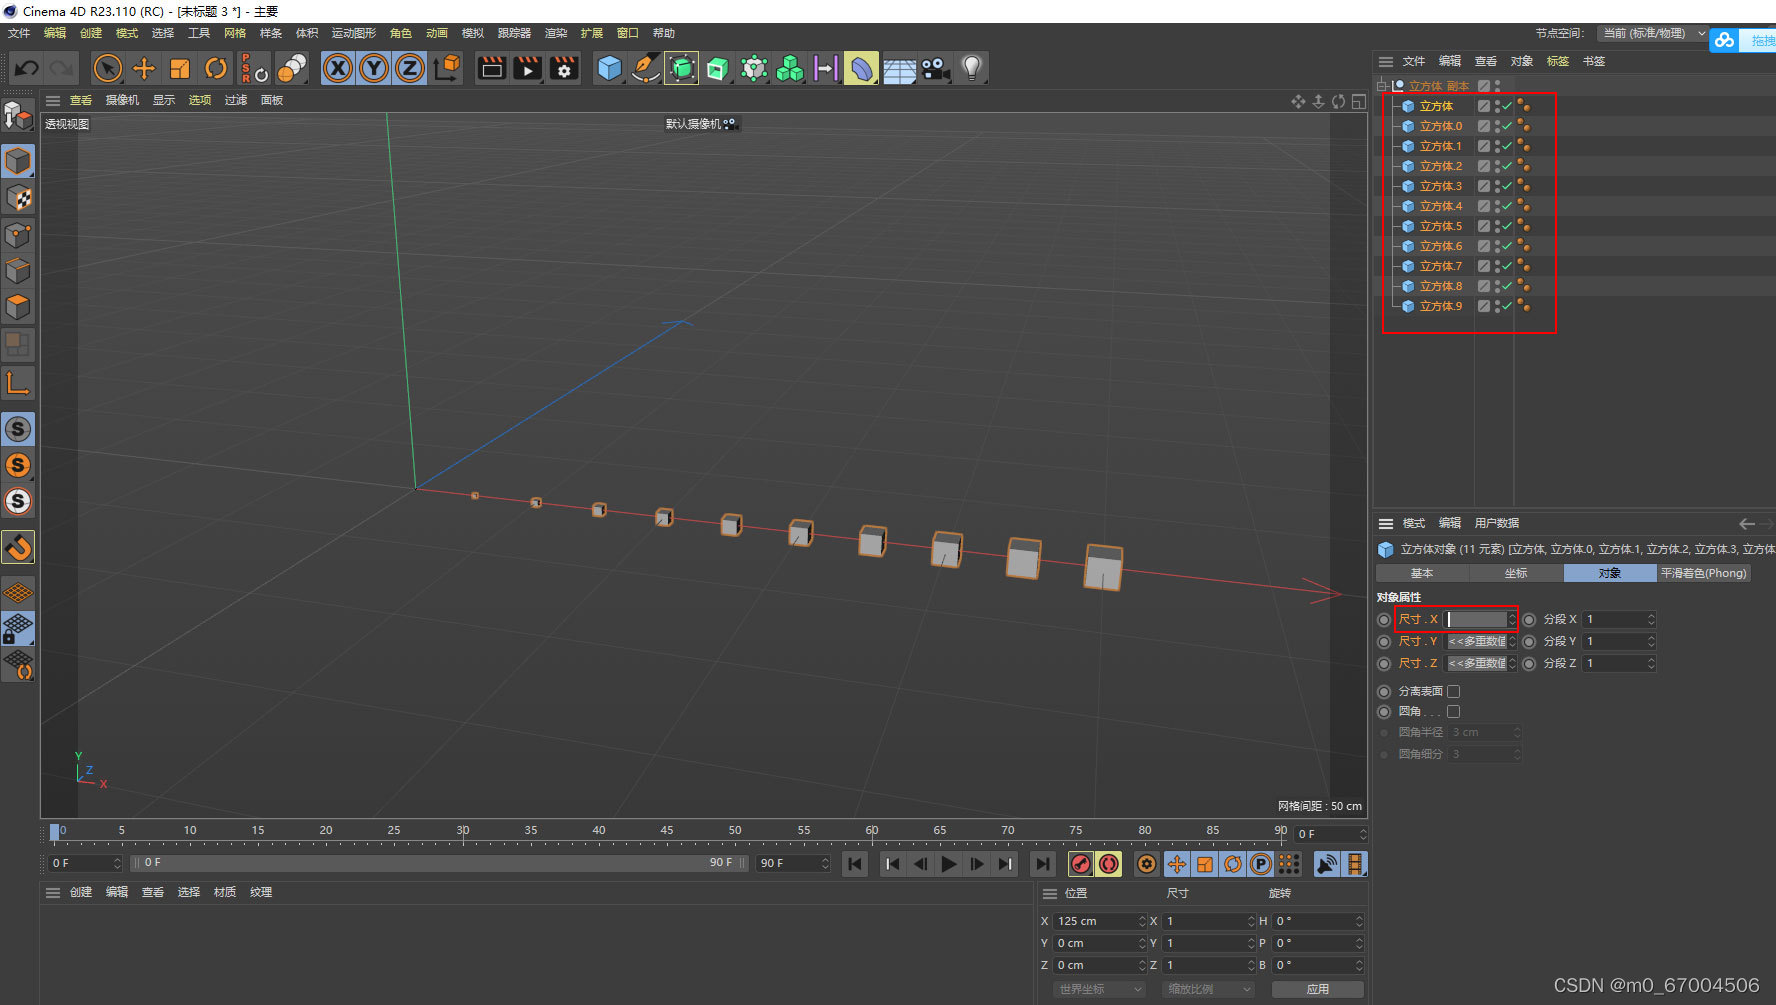The height and width of the screenshot is (1005, 1776).
Task: Toggle the Y axis lock
Action: pyautogui.click(x=374, y=68)
